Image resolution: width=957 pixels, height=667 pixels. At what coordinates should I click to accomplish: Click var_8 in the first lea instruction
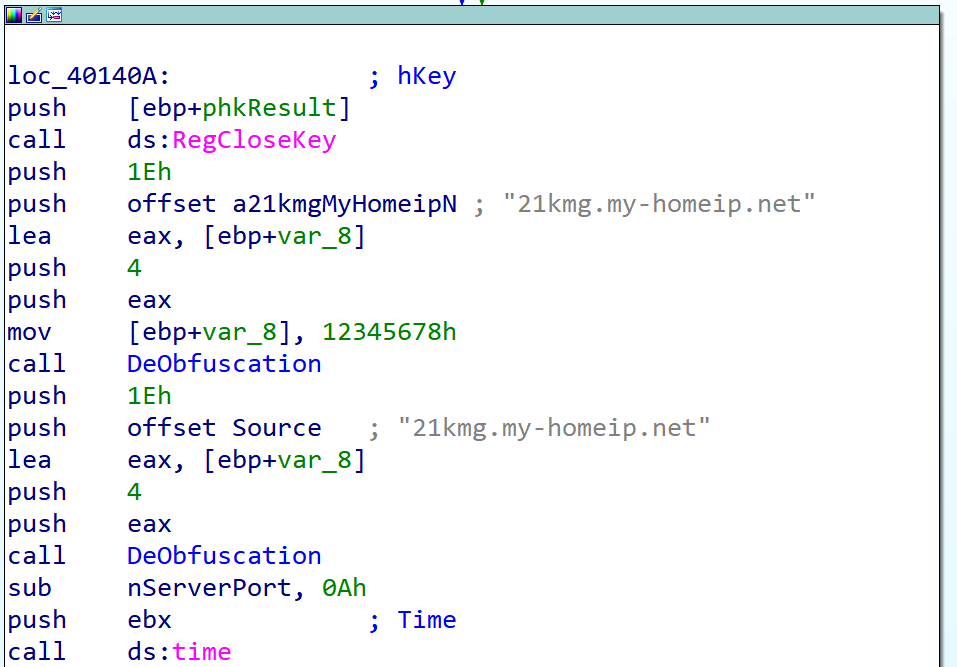(x=314, y=236)
